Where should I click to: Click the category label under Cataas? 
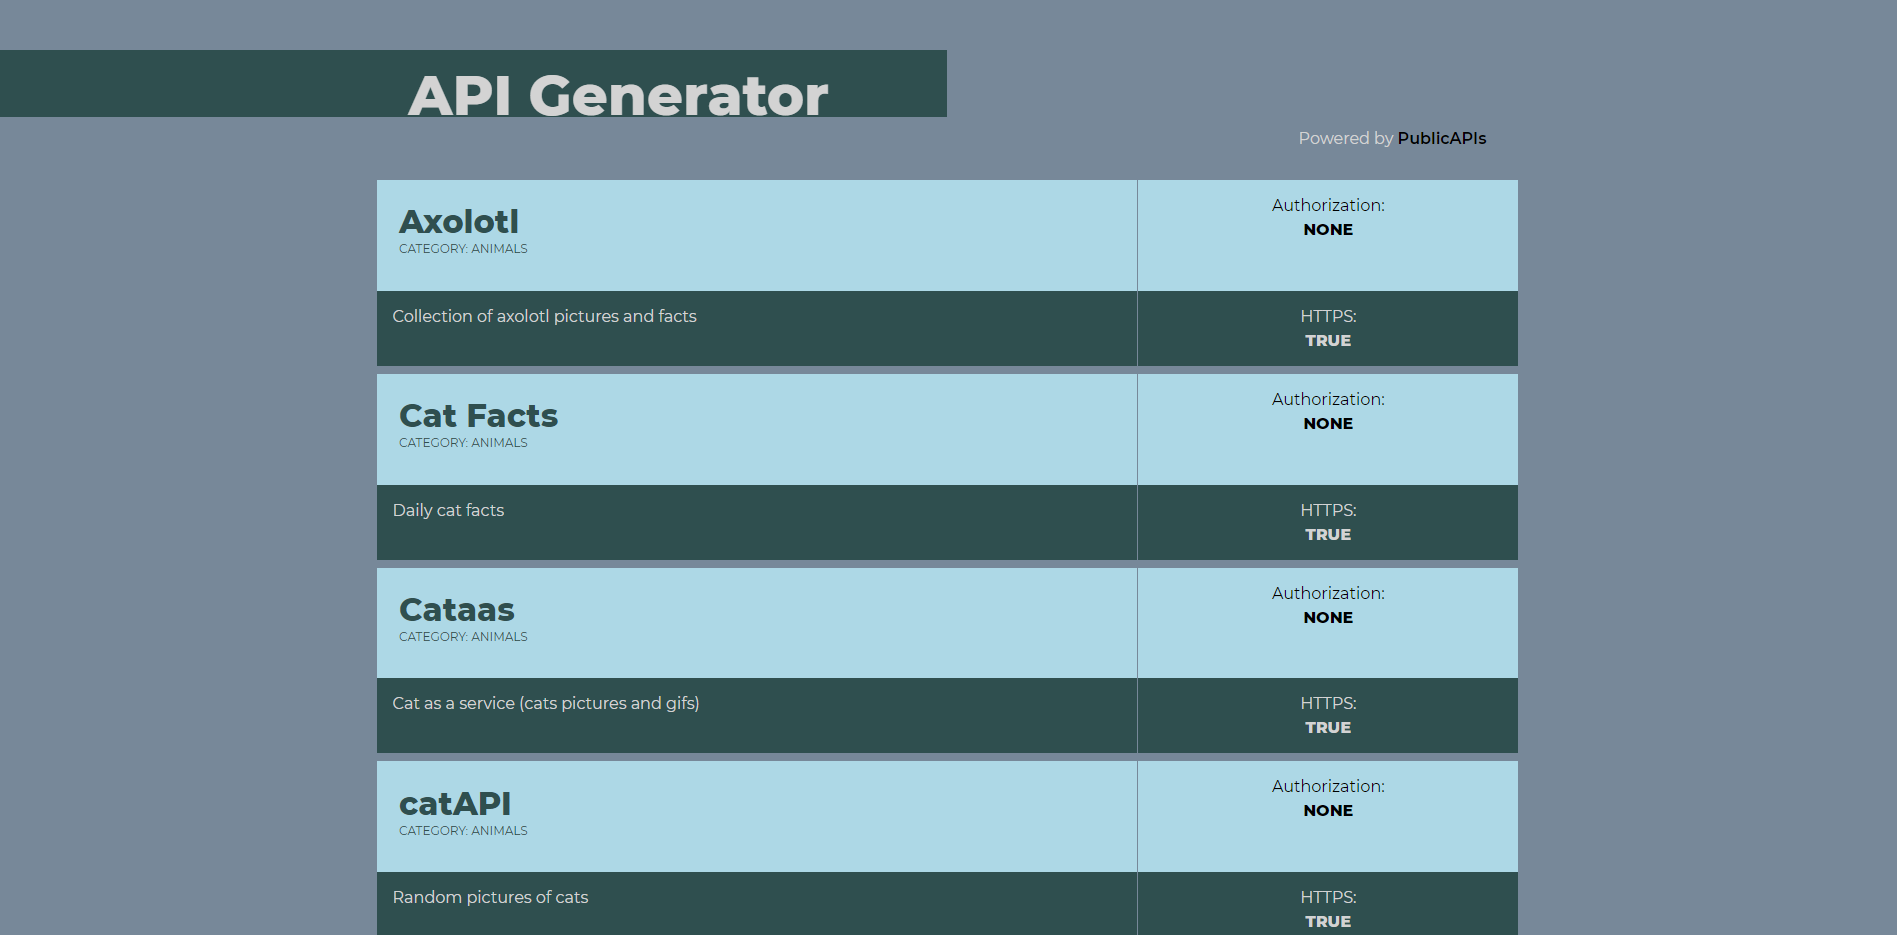463,637
